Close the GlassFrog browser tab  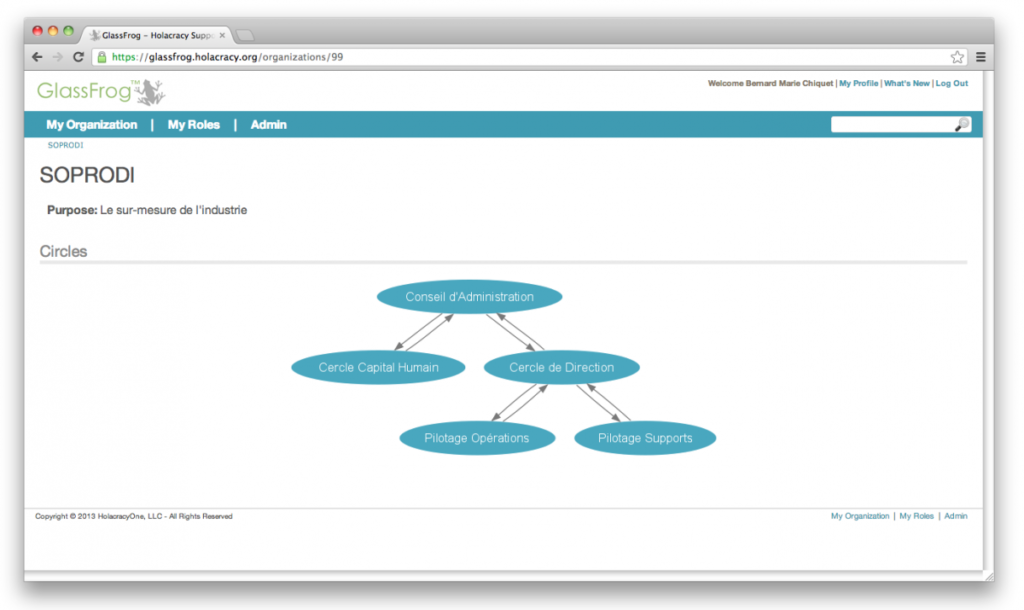coord(222,35)
